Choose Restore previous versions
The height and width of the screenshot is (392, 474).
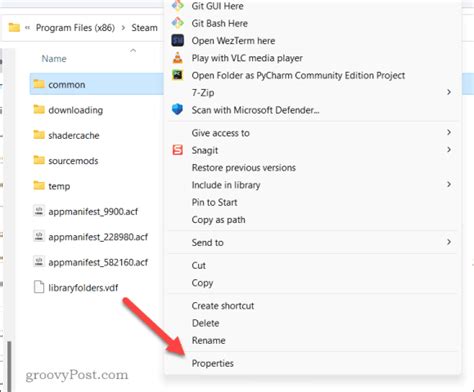coord(244,167)
